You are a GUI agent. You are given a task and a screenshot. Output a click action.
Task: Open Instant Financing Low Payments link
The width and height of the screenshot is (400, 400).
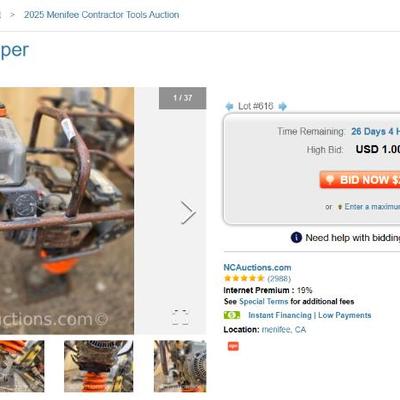(310, 315)
